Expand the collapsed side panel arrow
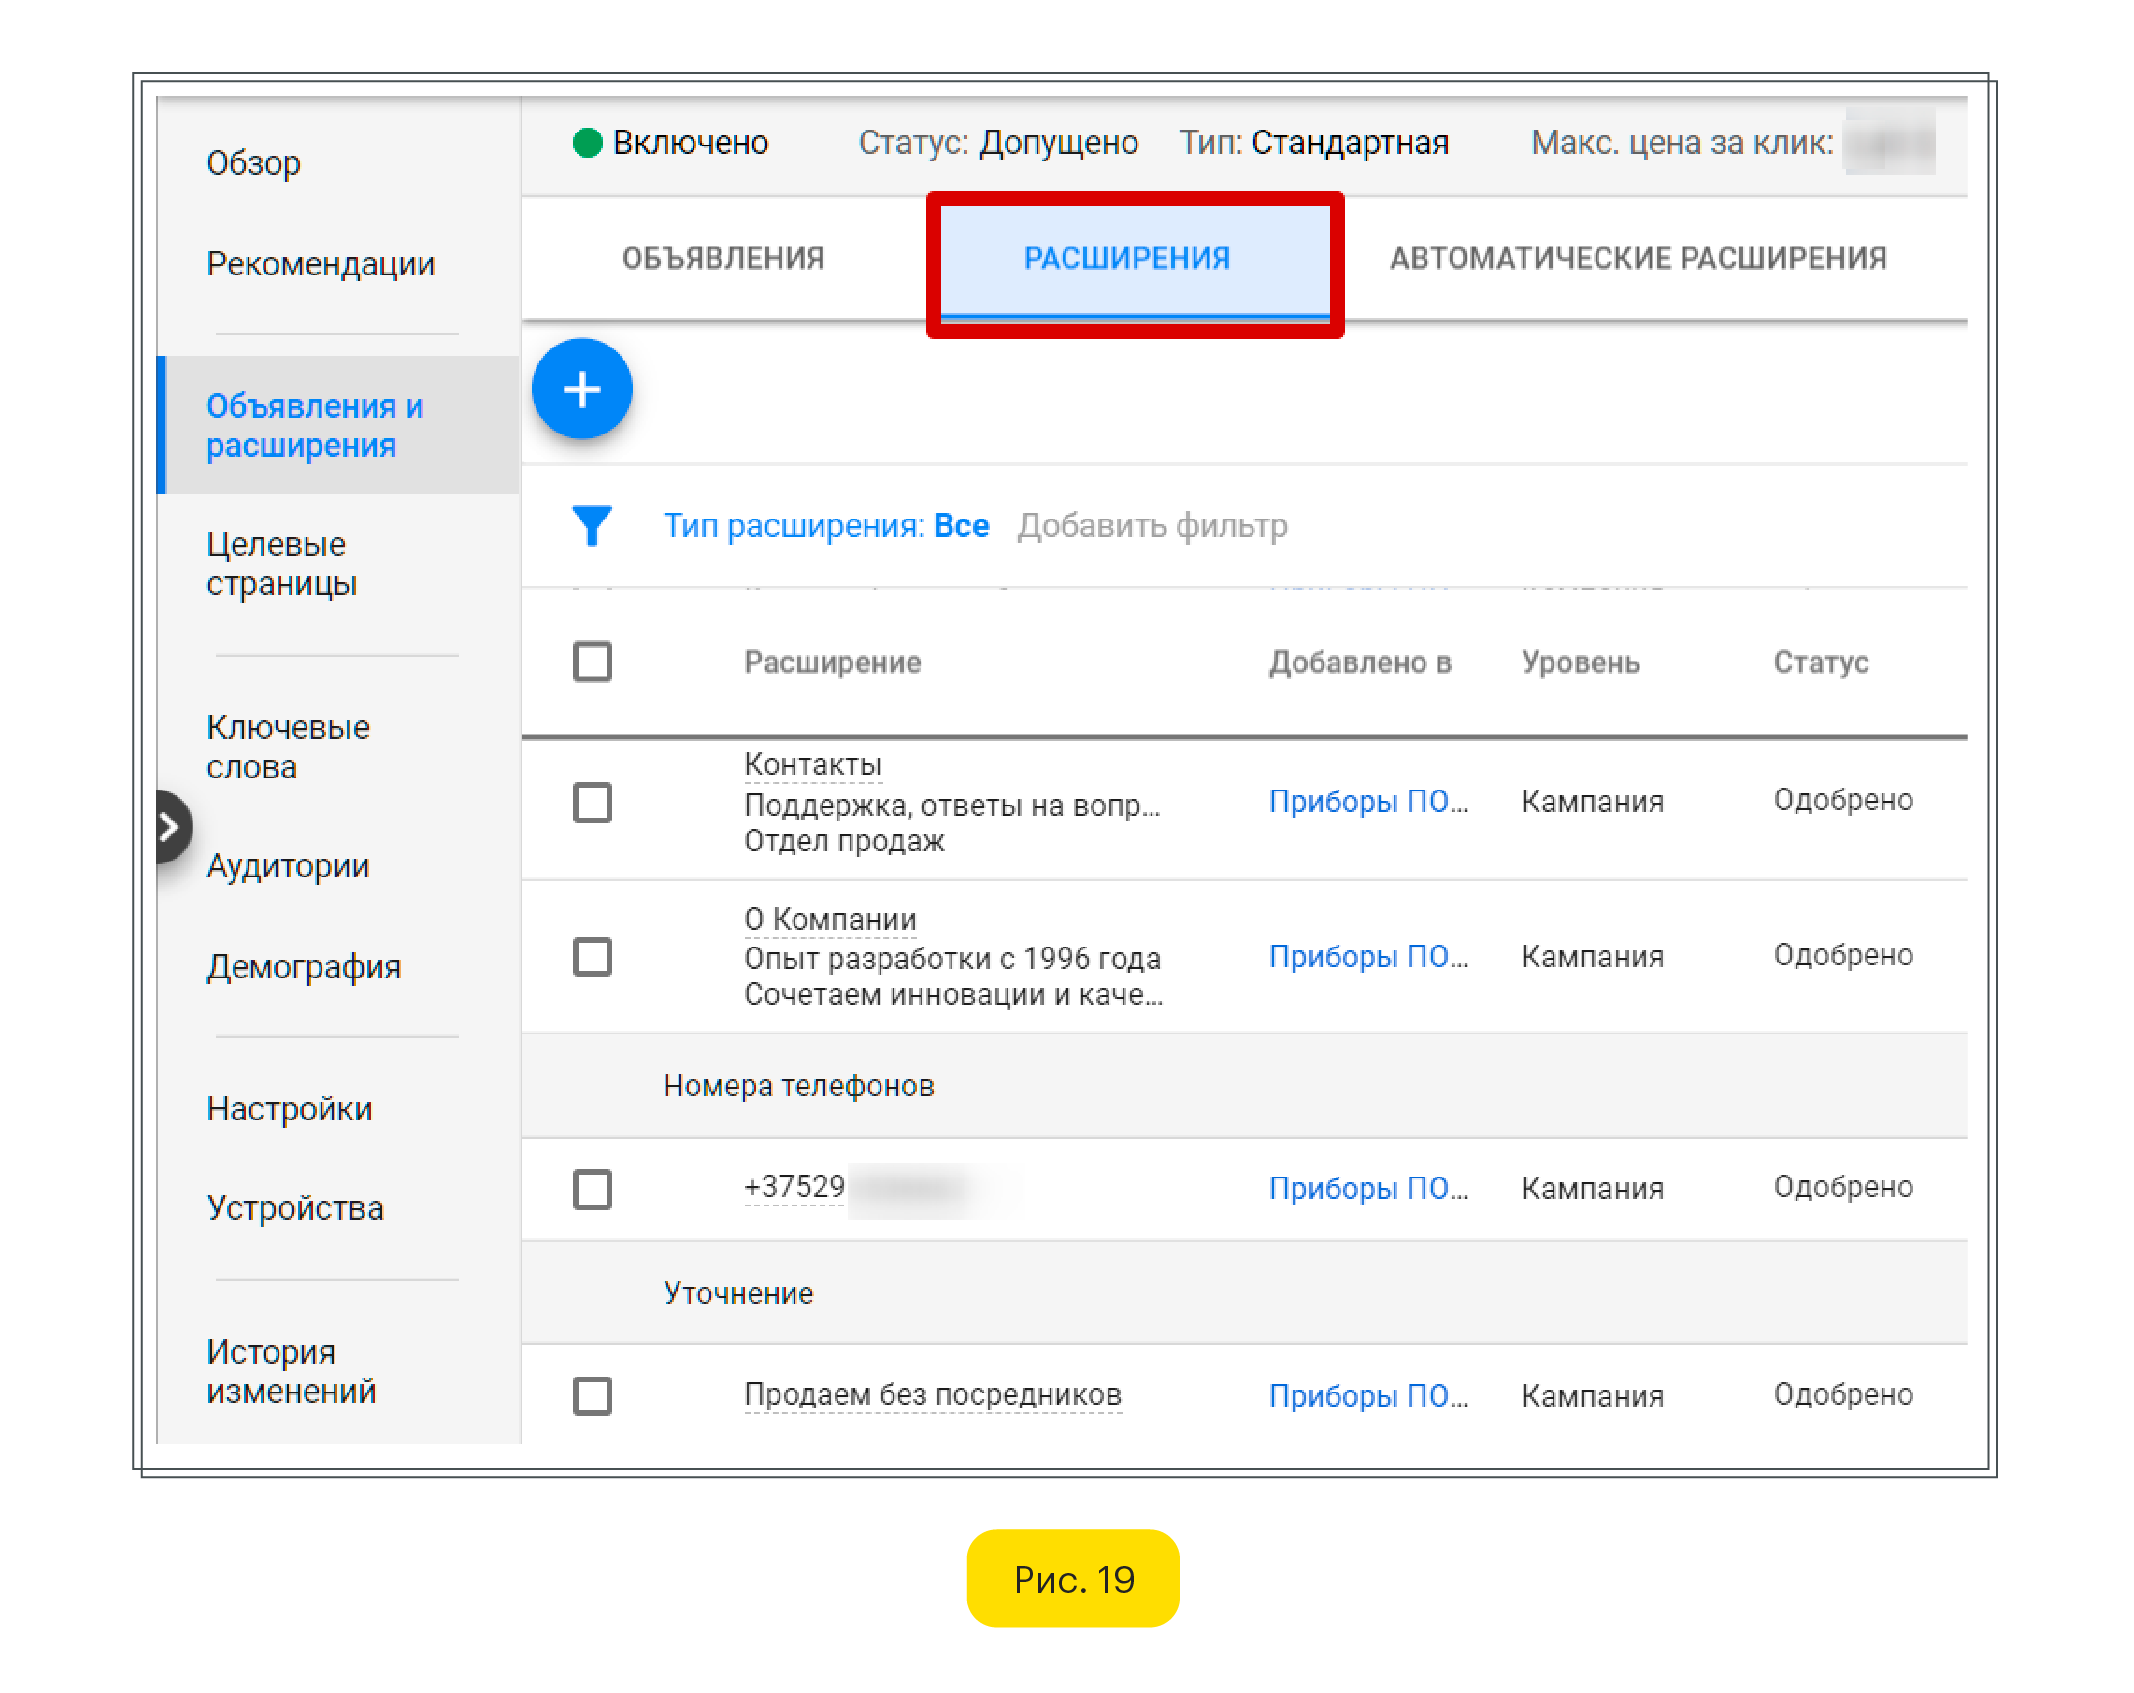 pos(170,827)
